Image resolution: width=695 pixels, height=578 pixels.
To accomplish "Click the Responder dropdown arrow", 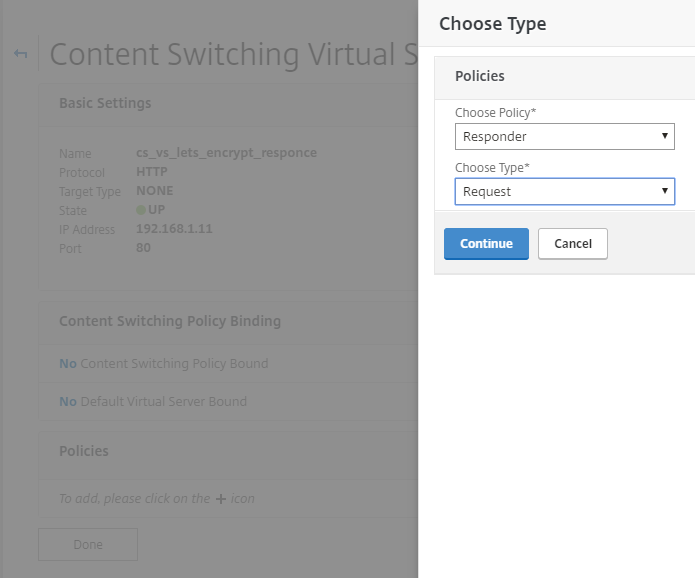I will pos(664,136).
